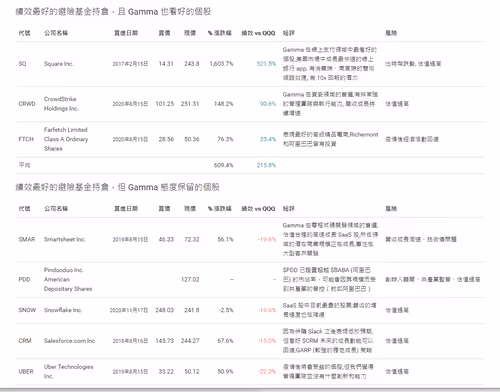Select the FTCH ticker cell

[x=26, y=139]
